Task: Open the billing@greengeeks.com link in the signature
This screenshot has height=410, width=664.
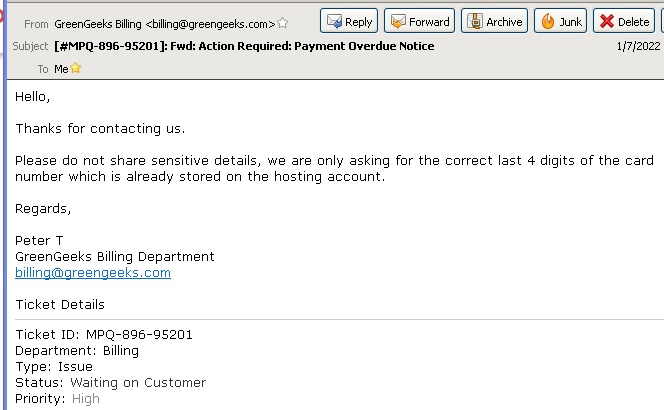Action: point(93,272)
